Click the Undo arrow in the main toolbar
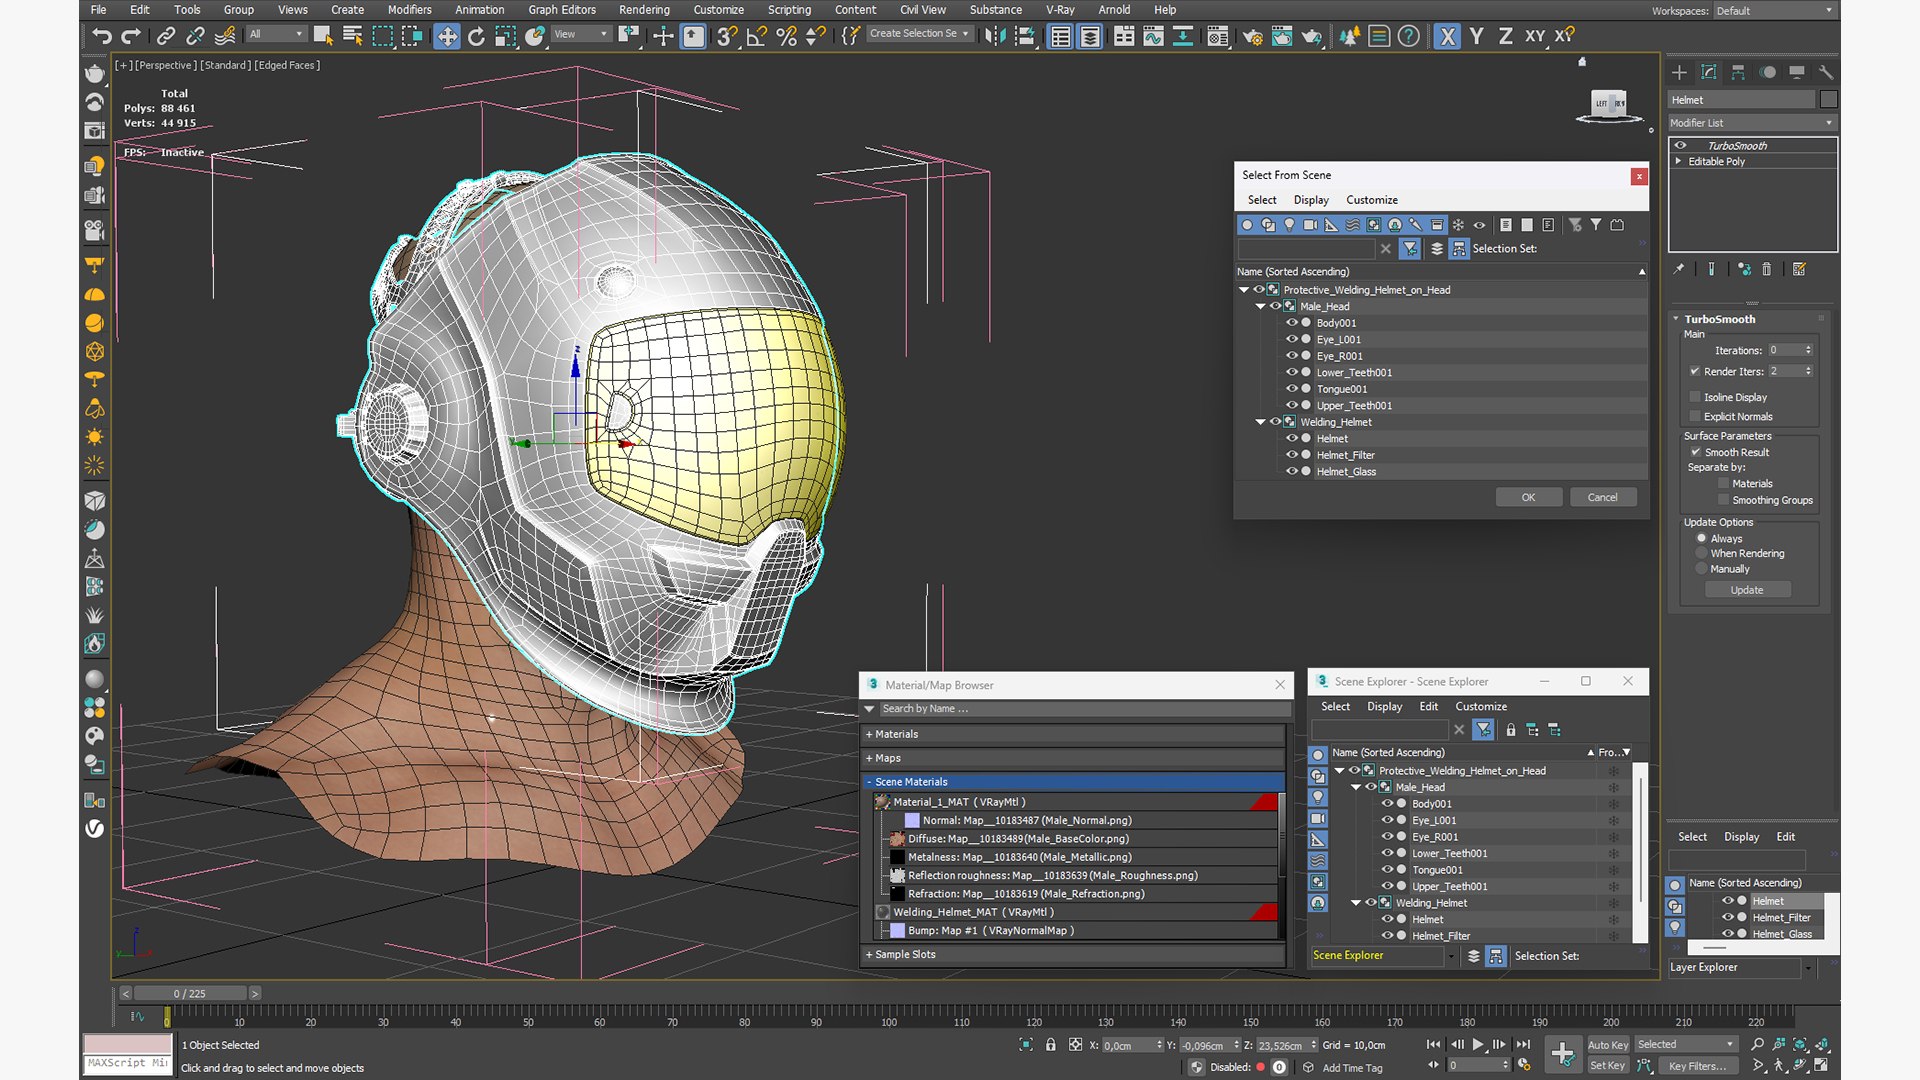 click(x=101, y=37)
